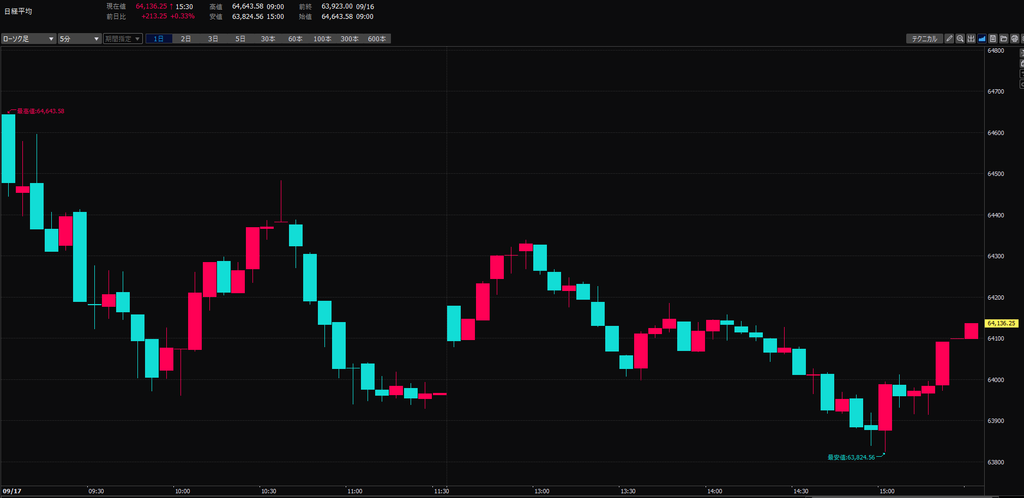The height and width of the screenshot is (498, 1024).
Task: Open the ローソク足 chart type dropdown
Action: tap(29, 39)
